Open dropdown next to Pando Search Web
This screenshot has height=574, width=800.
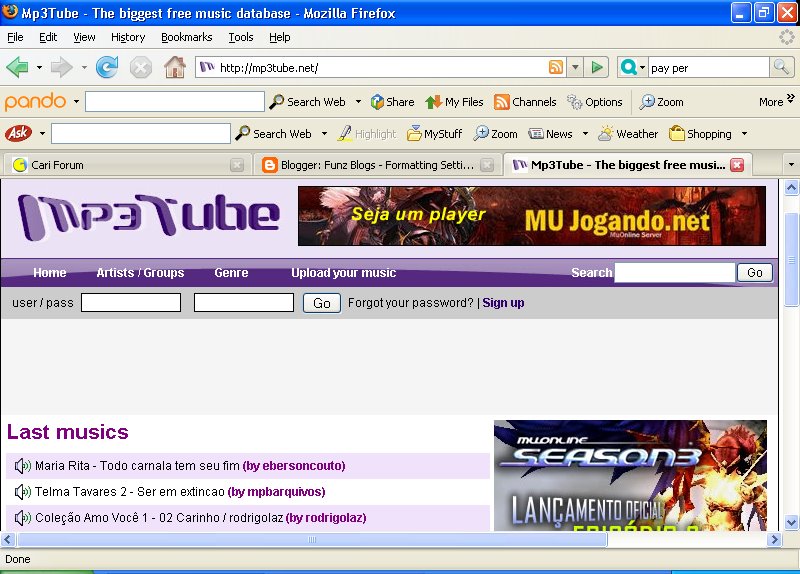358,102
